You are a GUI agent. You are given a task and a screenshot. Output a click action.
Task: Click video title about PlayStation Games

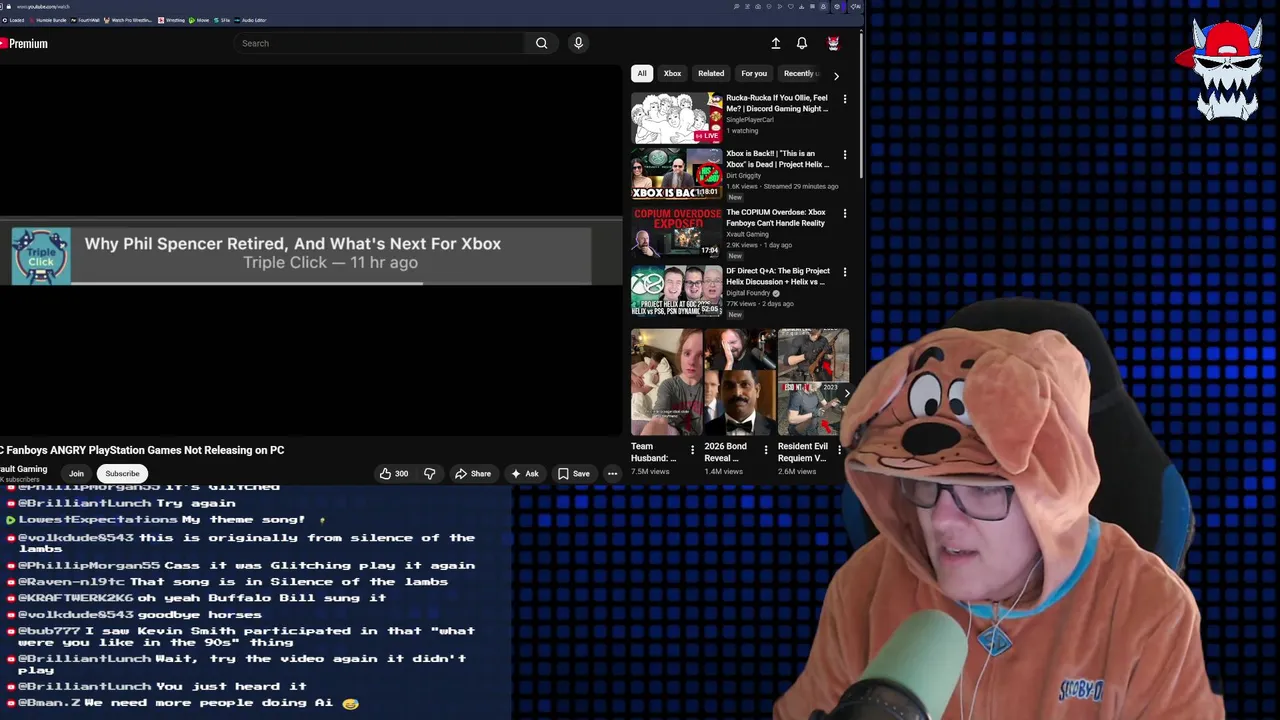[x=142, y=450]
